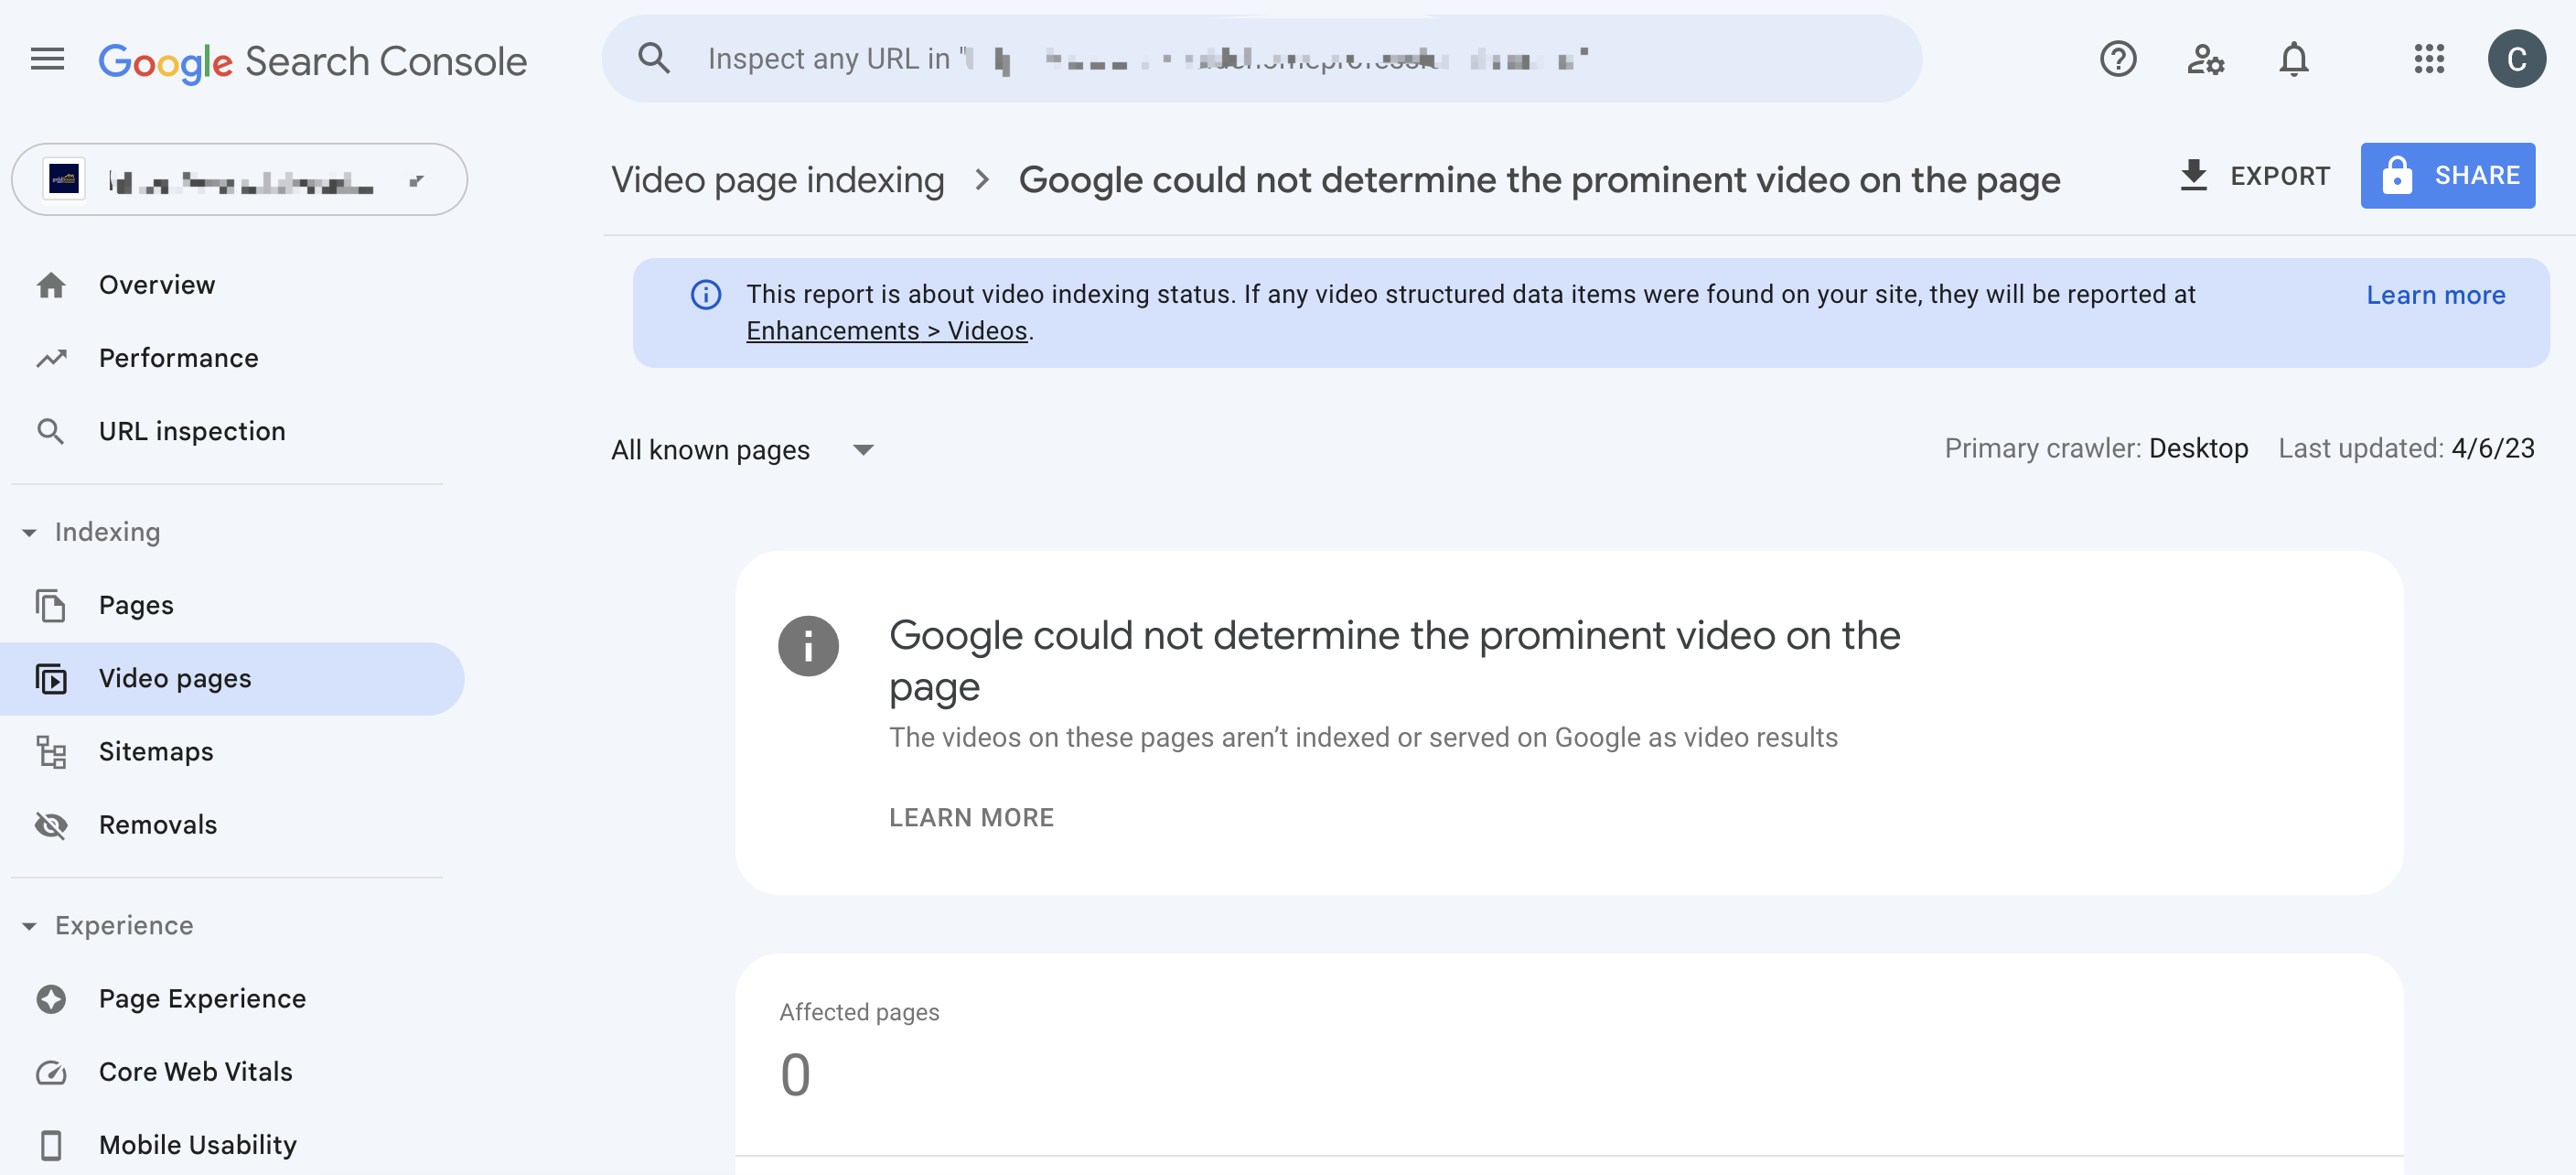Open the hamburger navigation menu
This screenshot has width=2576, height=1175.
(x=47, y=60)
